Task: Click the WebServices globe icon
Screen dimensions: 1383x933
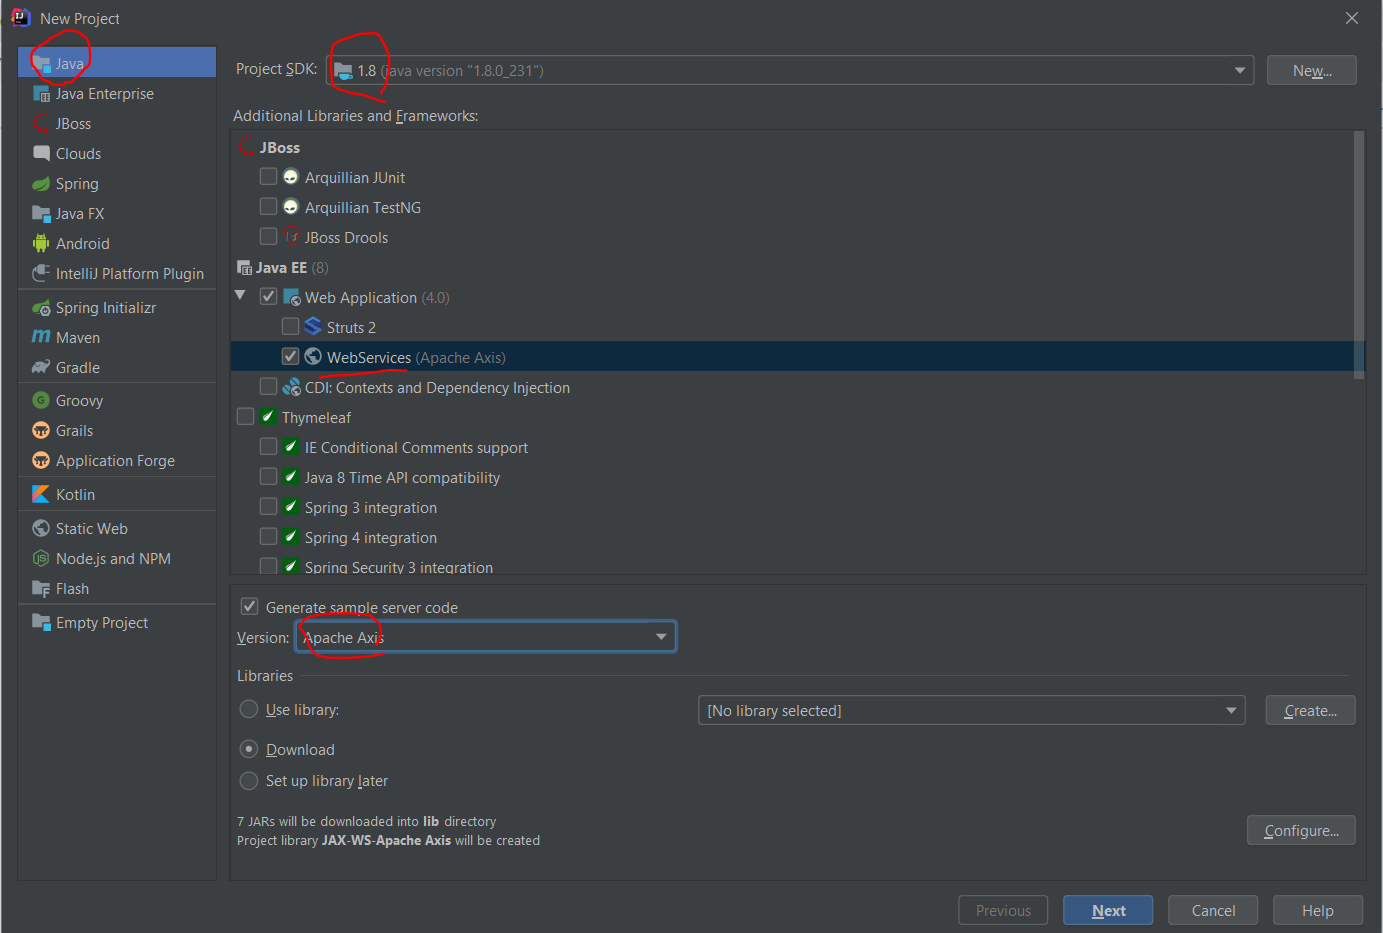Action: 313,357
